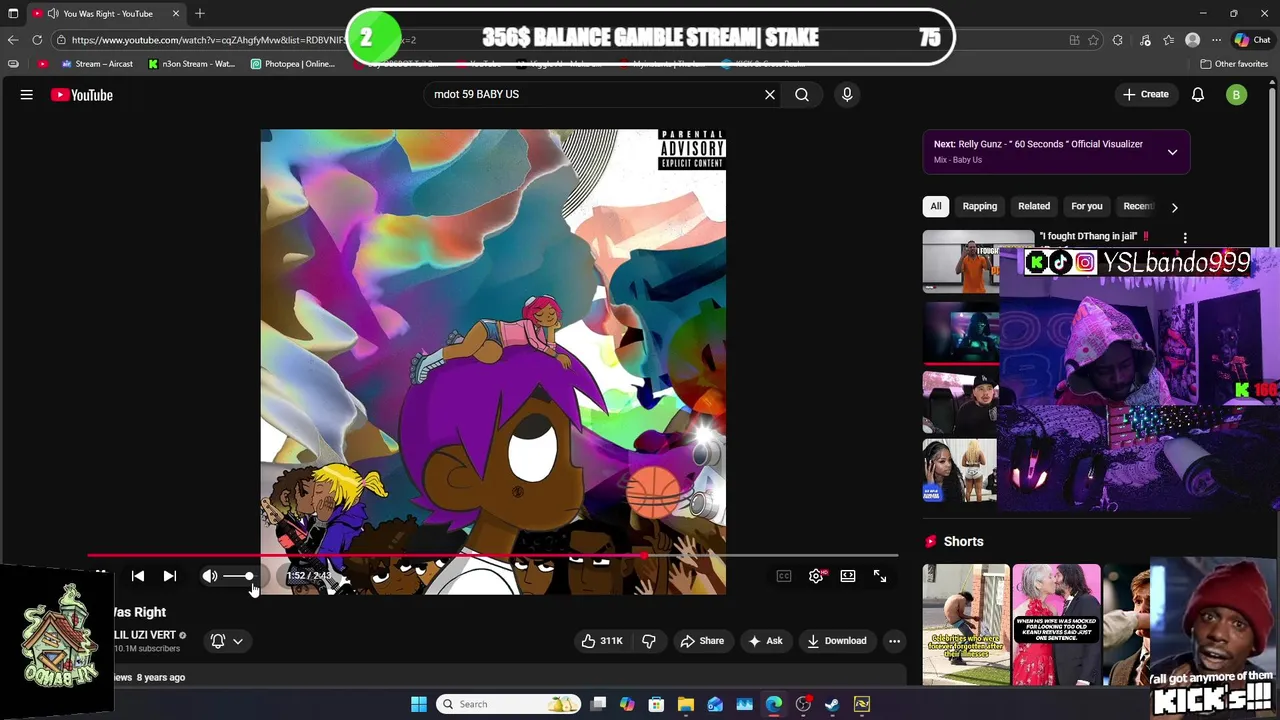Open the 'Stream – Aircast' bookmark

(96, 64)
